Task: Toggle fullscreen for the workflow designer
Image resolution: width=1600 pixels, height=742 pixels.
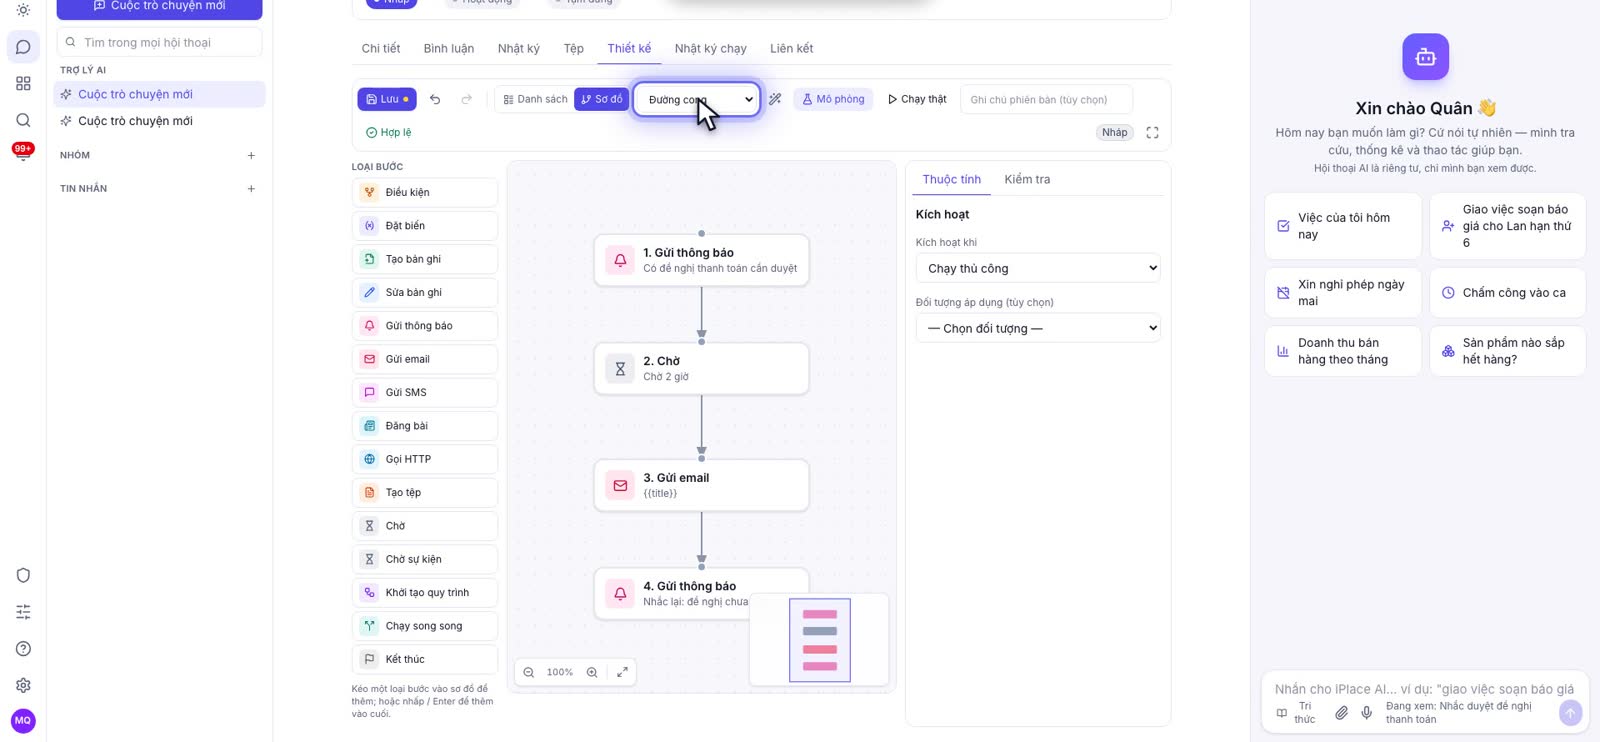Action: click(1152, 133)
